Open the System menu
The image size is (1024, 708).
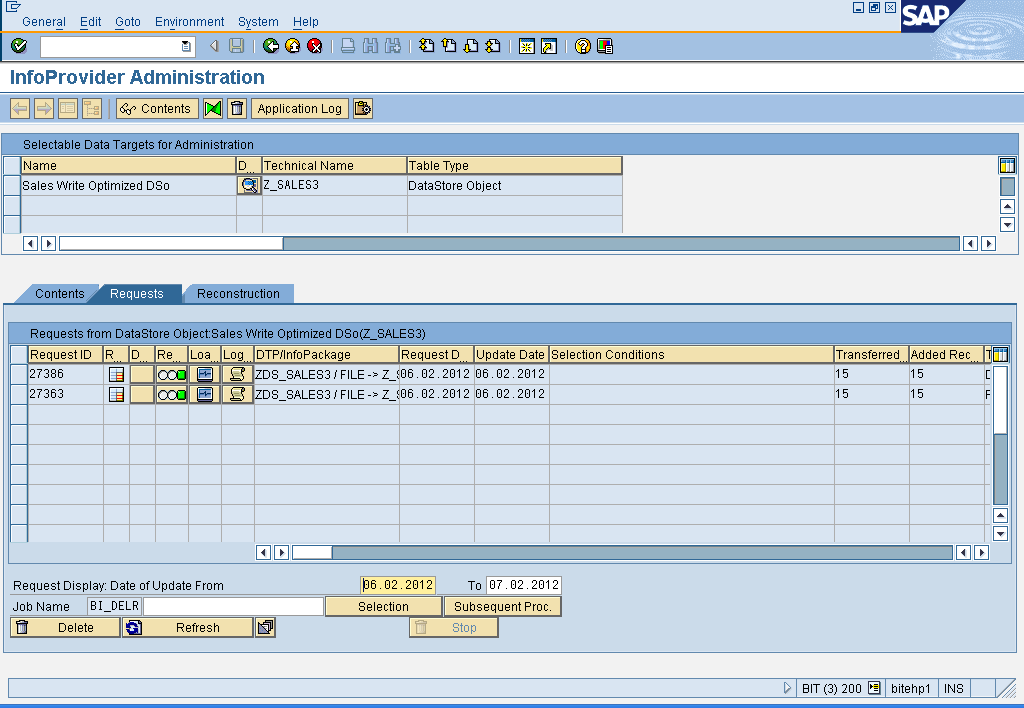(258, 22)
